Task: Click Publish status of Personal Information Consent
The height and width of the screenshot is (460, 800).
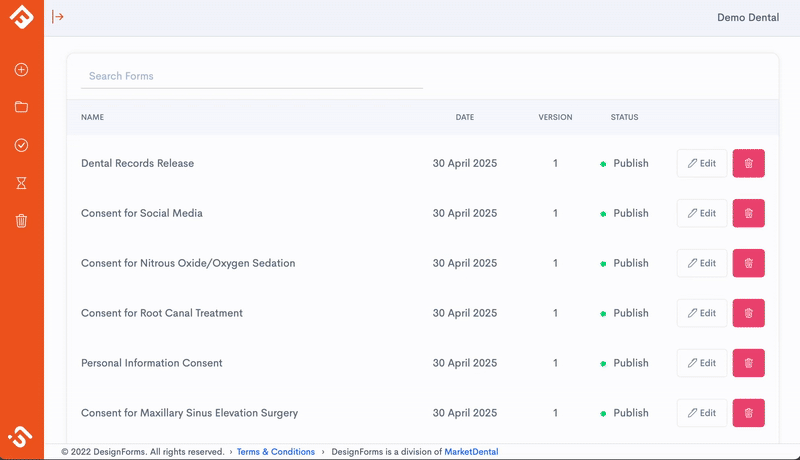Action: pyautogui.click(x=624, y=363)
